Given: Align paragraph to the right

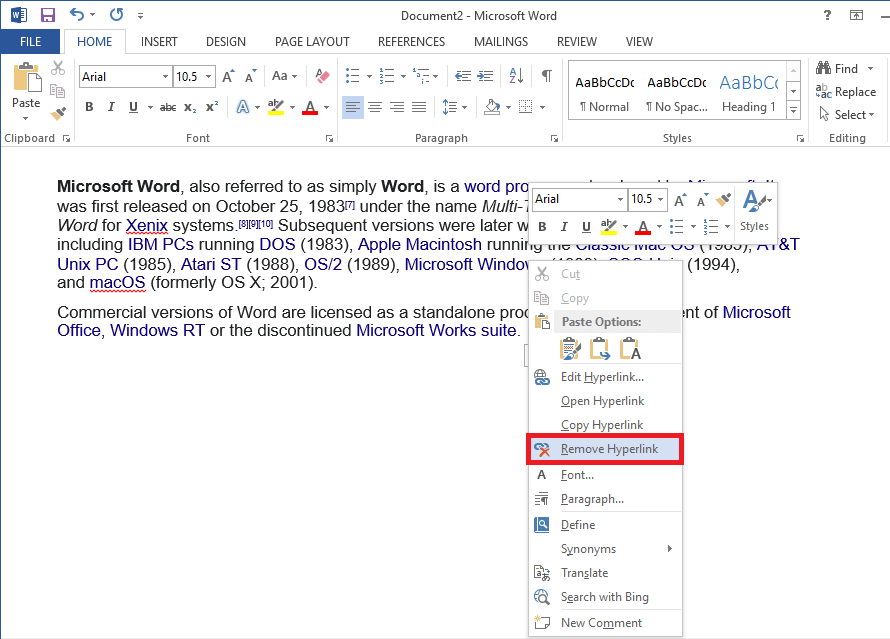Looking at the screenshot, I should pos(397,107).
